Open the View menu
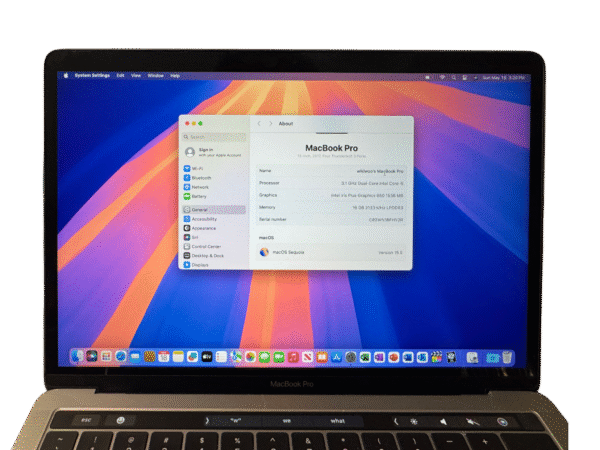This screenshot has width=600, height=450. tap(136, 75)
